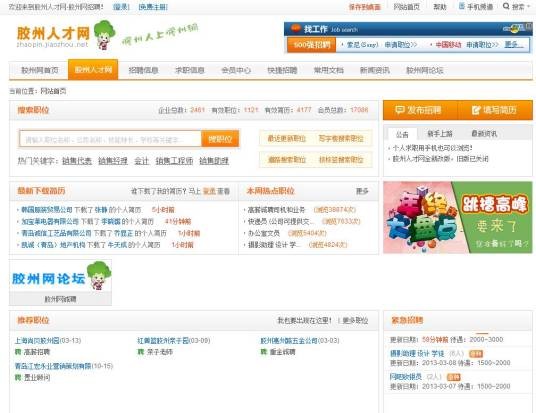Image resolution: width=536 pixels, height=413 pixels.
Task: Open the 办公室文员 hot position link
Action: click(x=264, y=233)
